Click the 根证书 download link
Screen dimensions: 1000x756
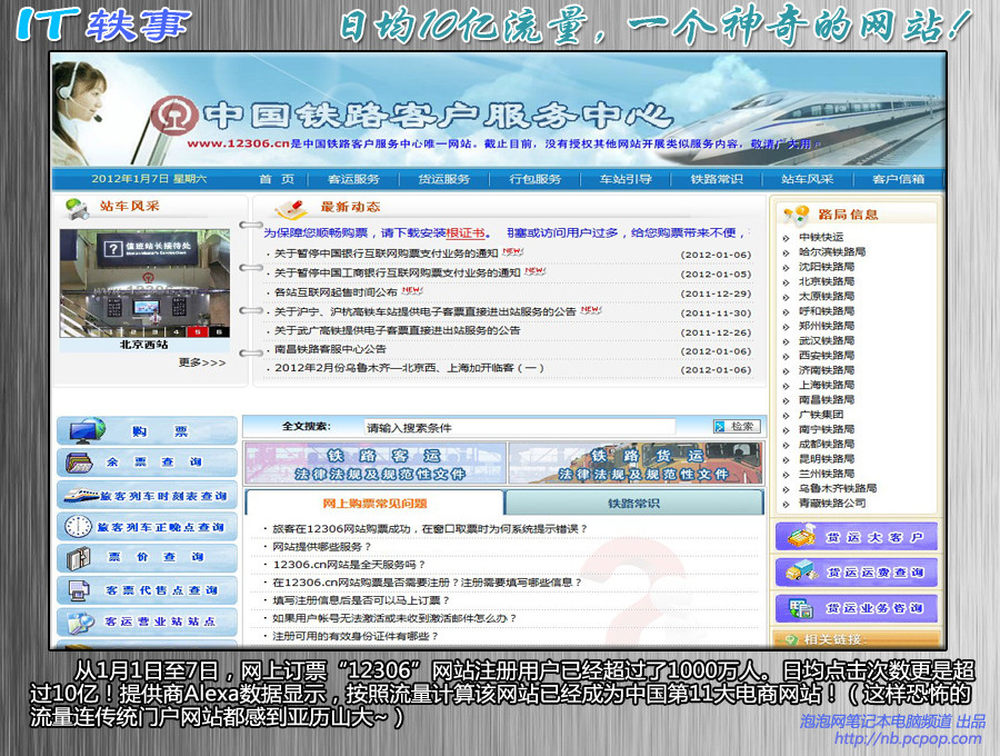(466, 233)
